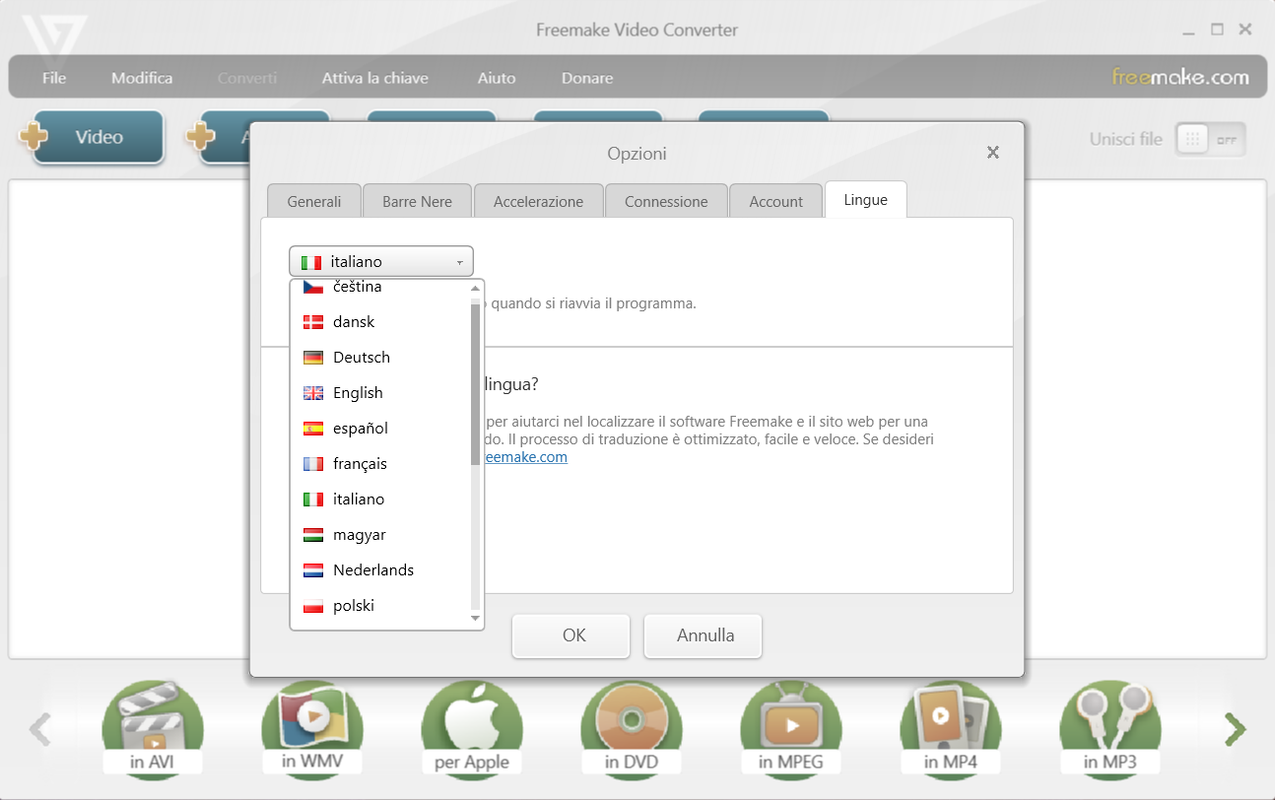Select dansk in the language list
The image size is (1275, 800).
click(380, 322)
